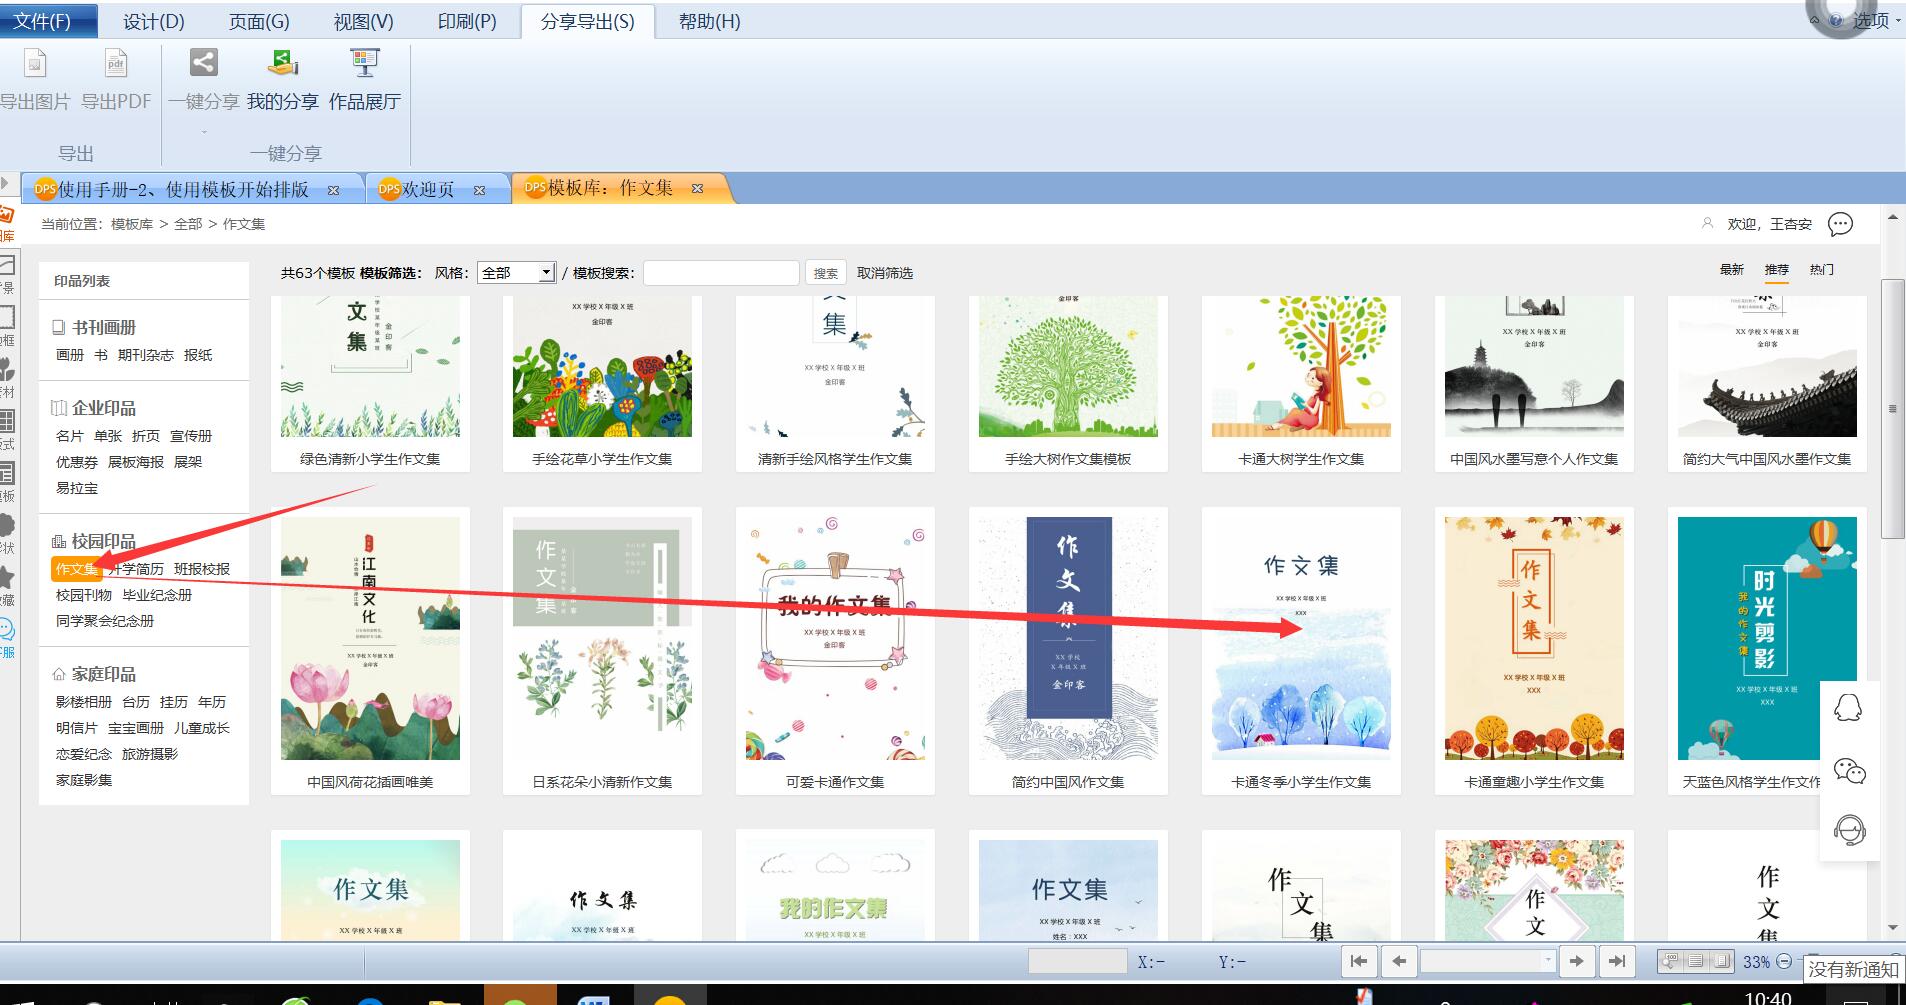1906x1005 pixels.
Task: Open the chat message bubble icon
Action: (x=1840, y=224)
